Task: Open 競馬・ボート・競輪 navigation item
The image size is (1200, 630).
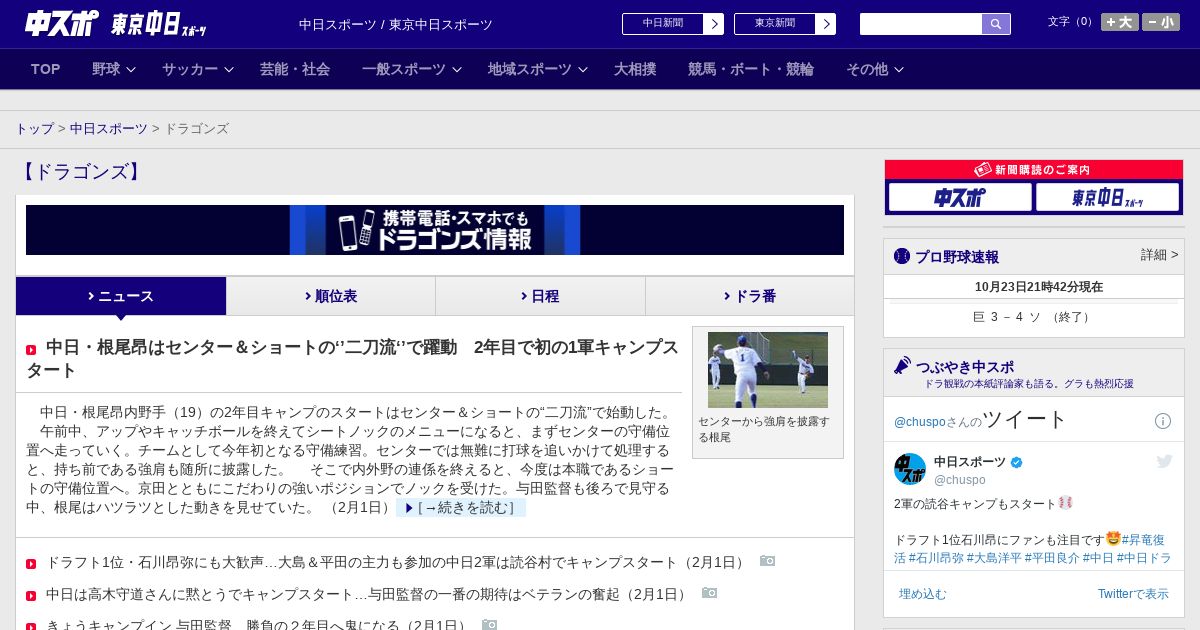Action: (x=751, y=69)
